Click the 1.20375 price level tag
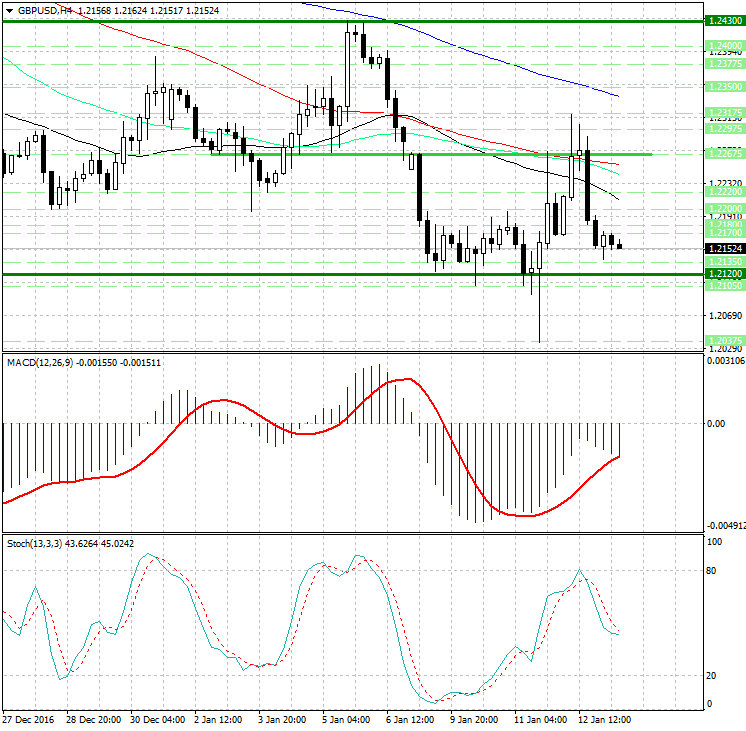 (x=723, y=341)
